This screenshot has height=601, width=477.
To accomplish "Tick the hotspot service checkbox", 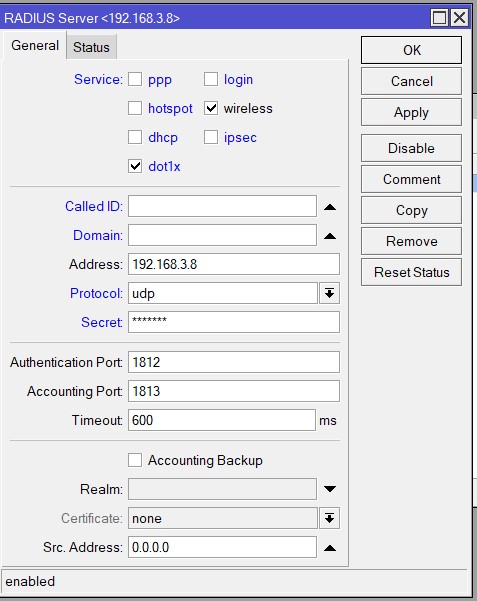I will (135, 108).
